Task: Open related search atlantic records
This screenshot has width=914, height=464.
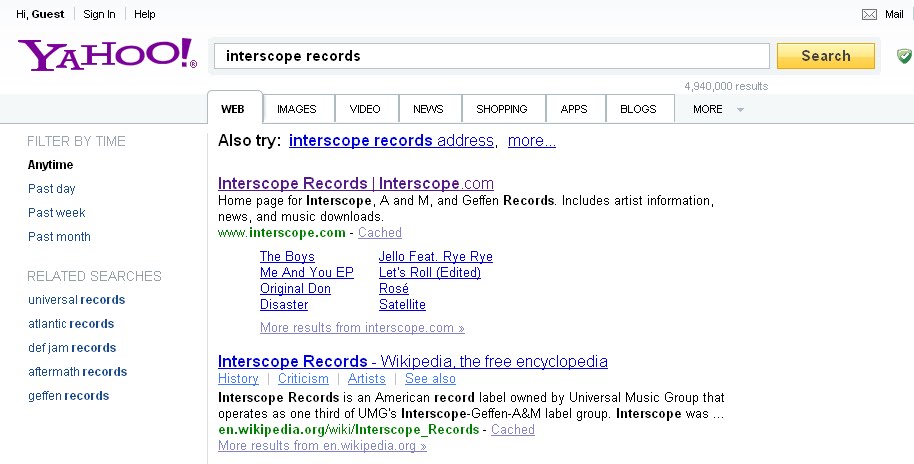Action: point(71,324)
